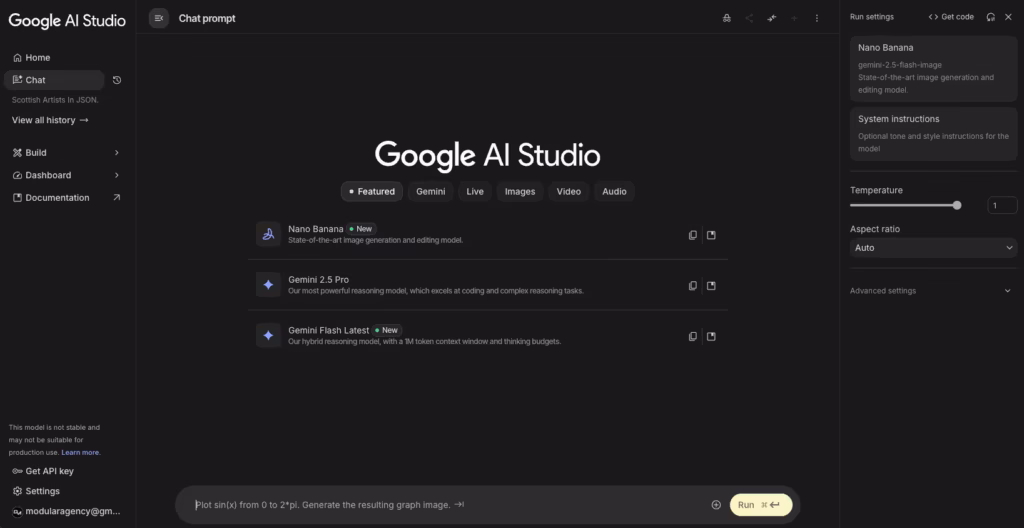1024x528 pixels.
Task: Click the Get code button
Action: [x=952, y=17]
